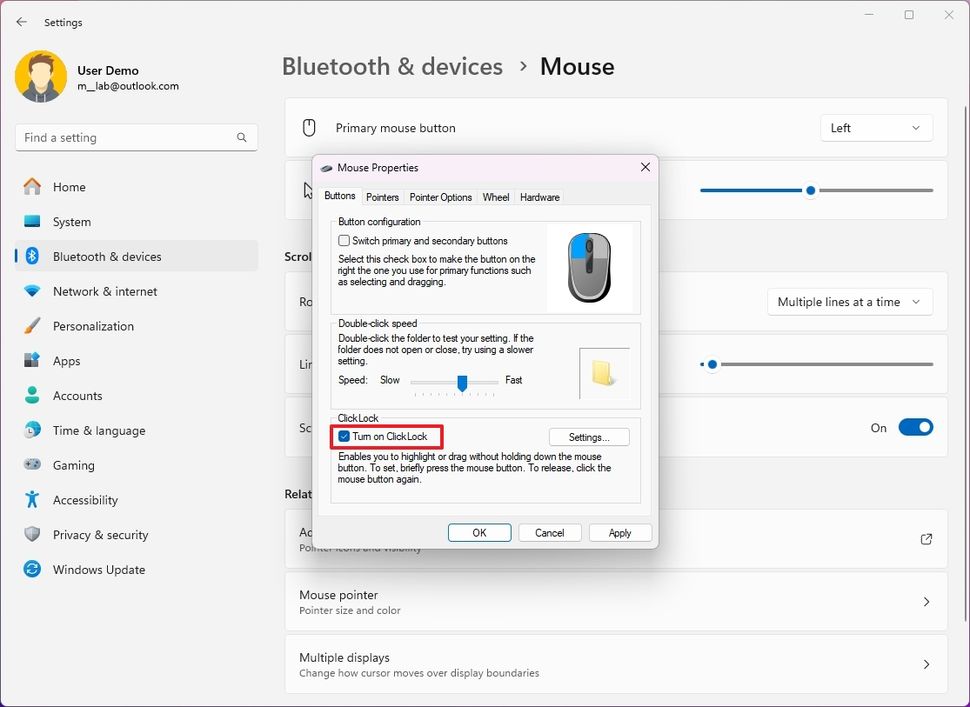Open Time & language settings

click(x=100, y=430)
